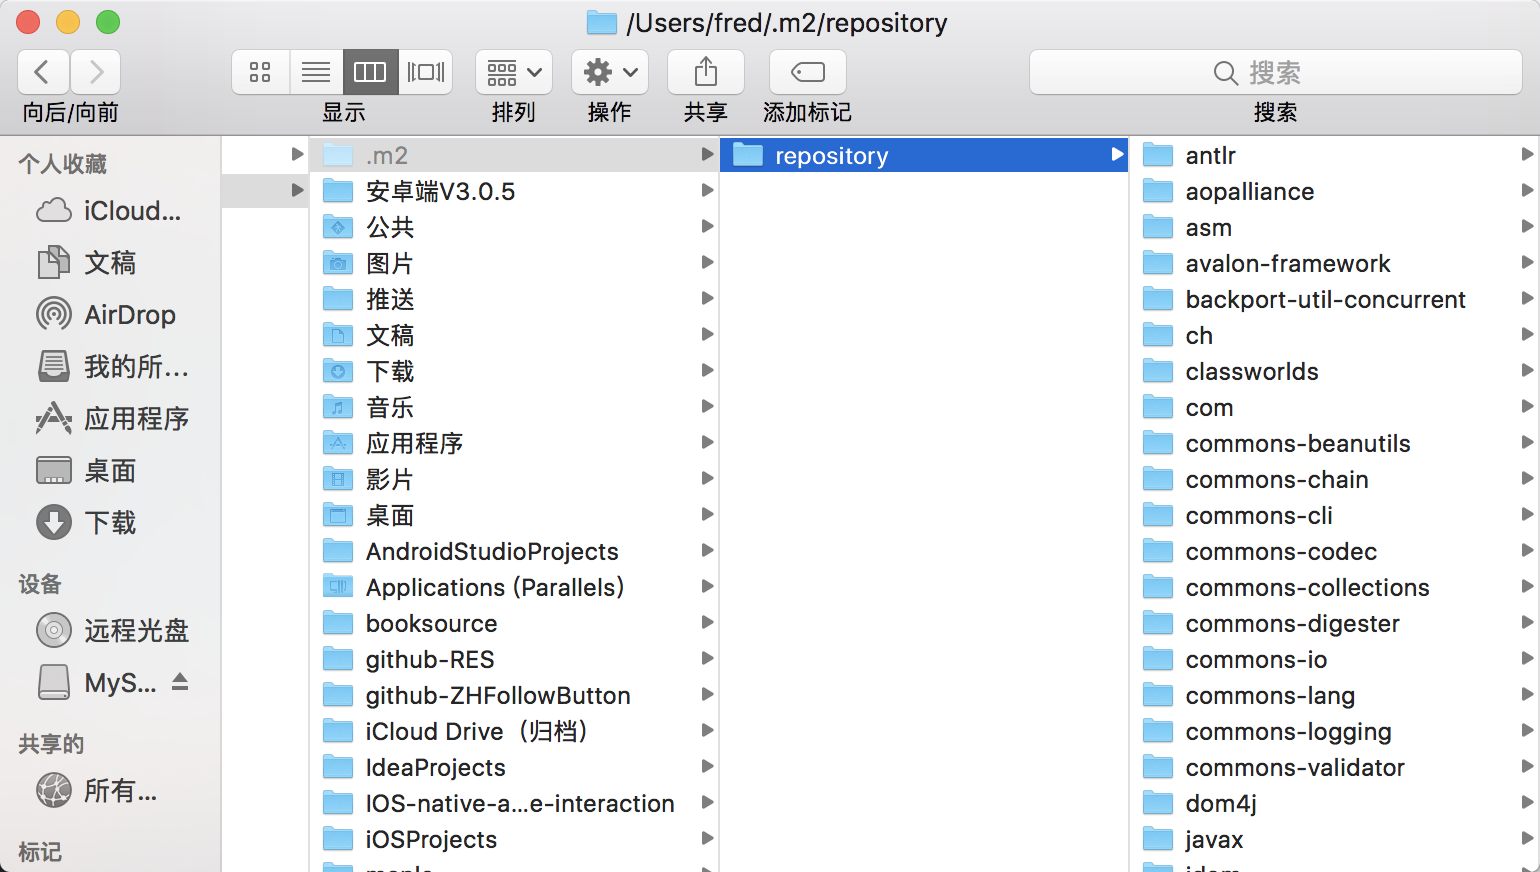This screenshot has width=1540, height=872.
Task: Click the add tags icon button
Action: pyautogui.click(x=808, y=72)
